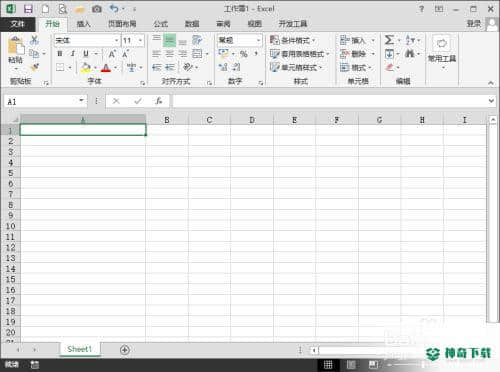
Task: Open the File tab
Action: click(x=17, y=24)
